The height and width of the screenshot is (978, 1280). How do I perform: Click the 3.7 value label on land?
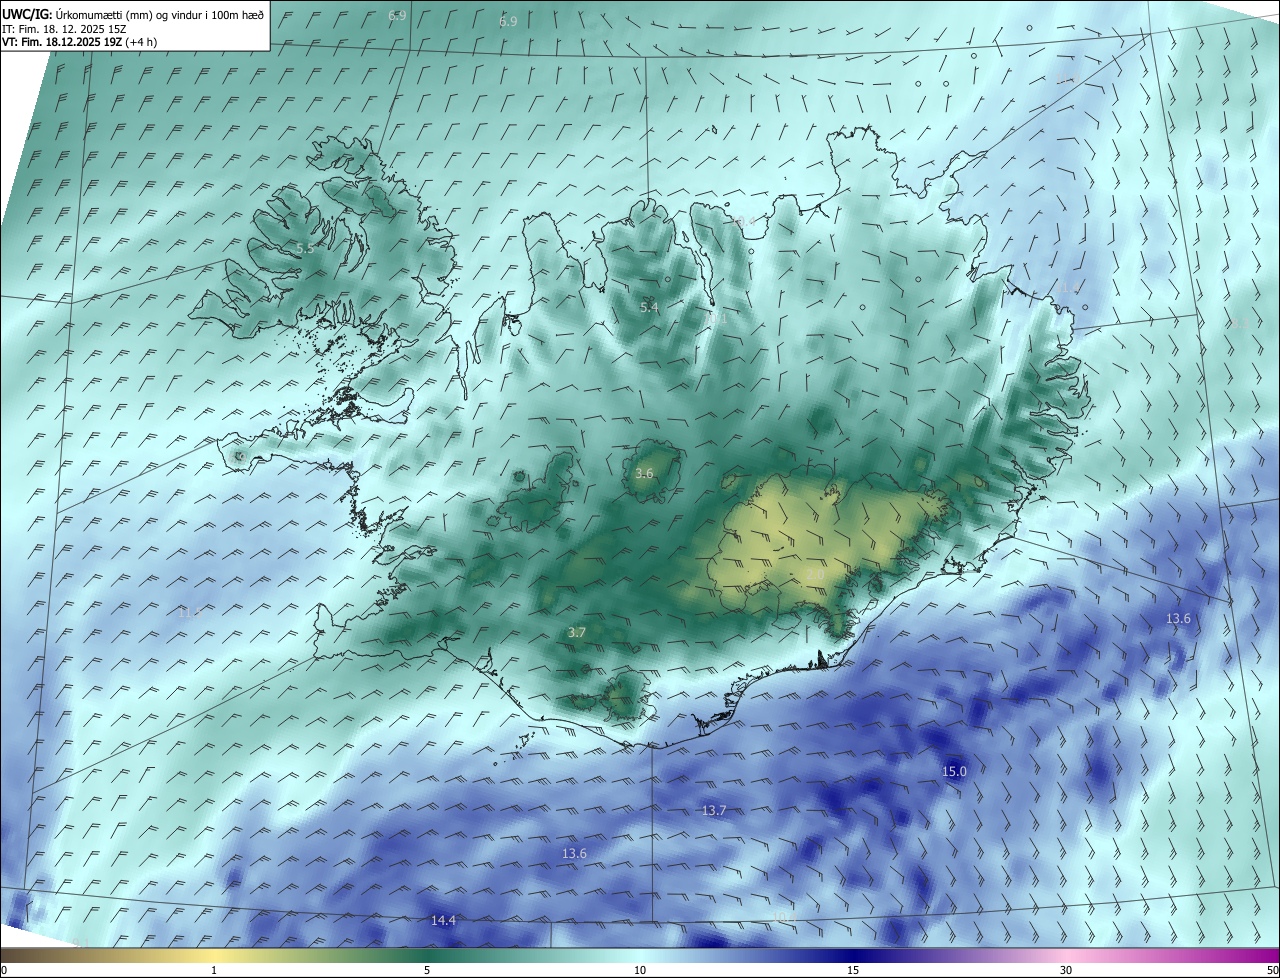point(577,632)
